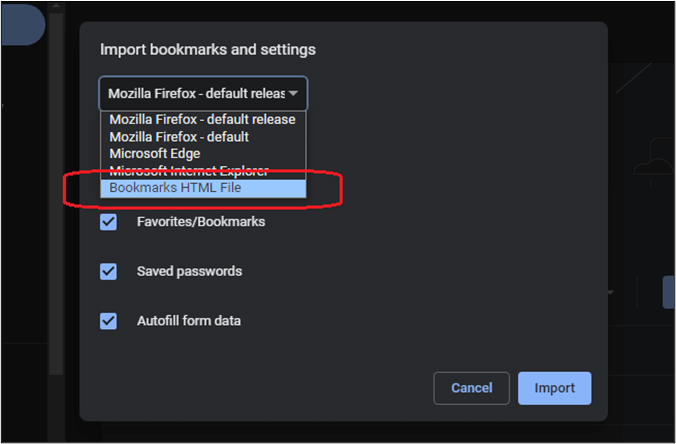Click the "Import bookmarks and settings" dialog title

pyautogui.click(x=208, y=49)
